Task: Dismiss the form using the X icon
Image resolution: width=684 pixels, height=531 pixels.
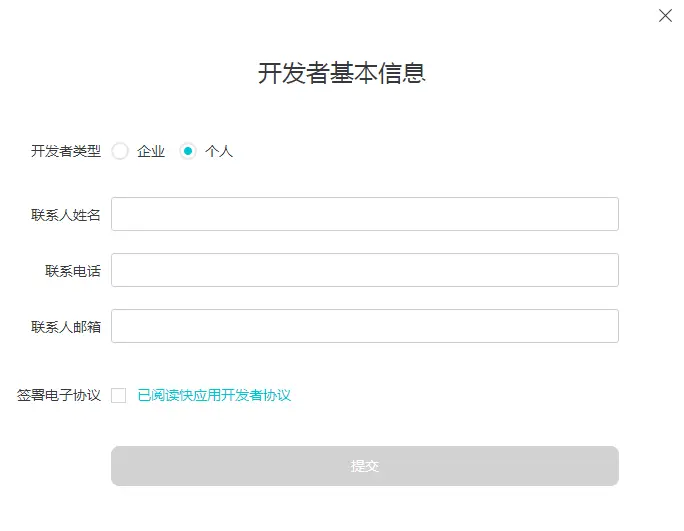Action: click(665, 16)
